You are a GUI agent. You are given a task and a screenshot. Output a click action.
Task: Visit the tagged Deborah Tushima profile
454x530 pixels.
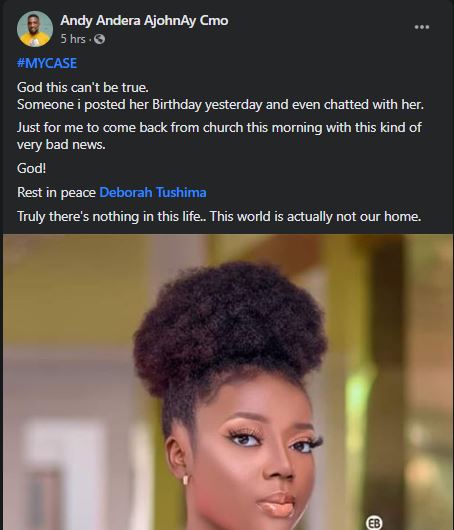(153, 192)
